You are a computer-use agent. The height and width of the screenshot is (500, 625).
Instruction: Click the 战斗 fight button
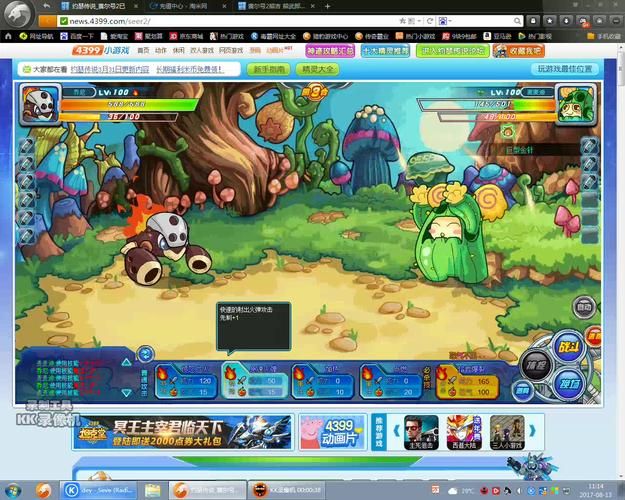pyautogui.click(x=569, y=347)
